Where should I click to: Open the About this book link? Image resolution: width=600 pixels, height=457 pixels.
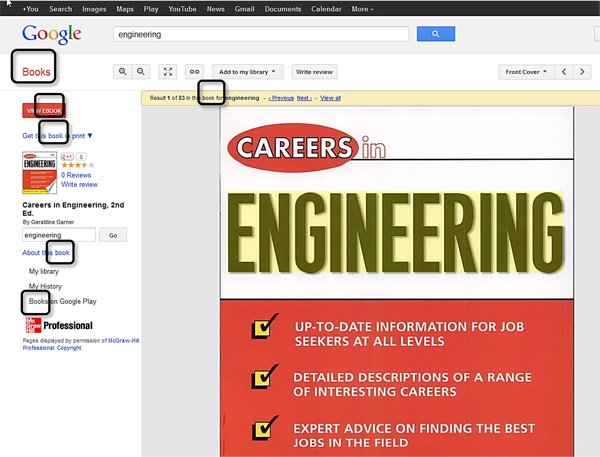pos(46,253)
